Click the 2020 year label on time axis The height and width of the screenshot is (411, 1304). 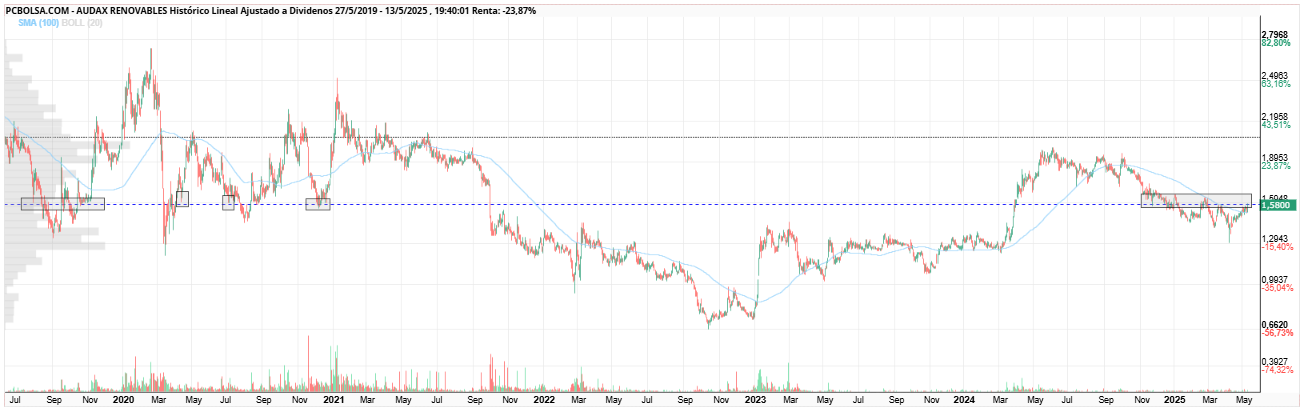coord(124,399)
